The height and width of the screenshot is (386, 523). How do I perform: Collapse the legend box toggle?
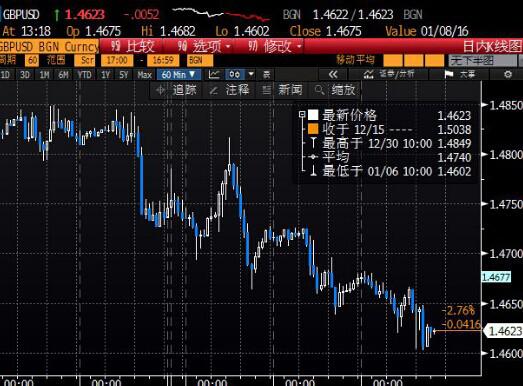coord(302,114)
